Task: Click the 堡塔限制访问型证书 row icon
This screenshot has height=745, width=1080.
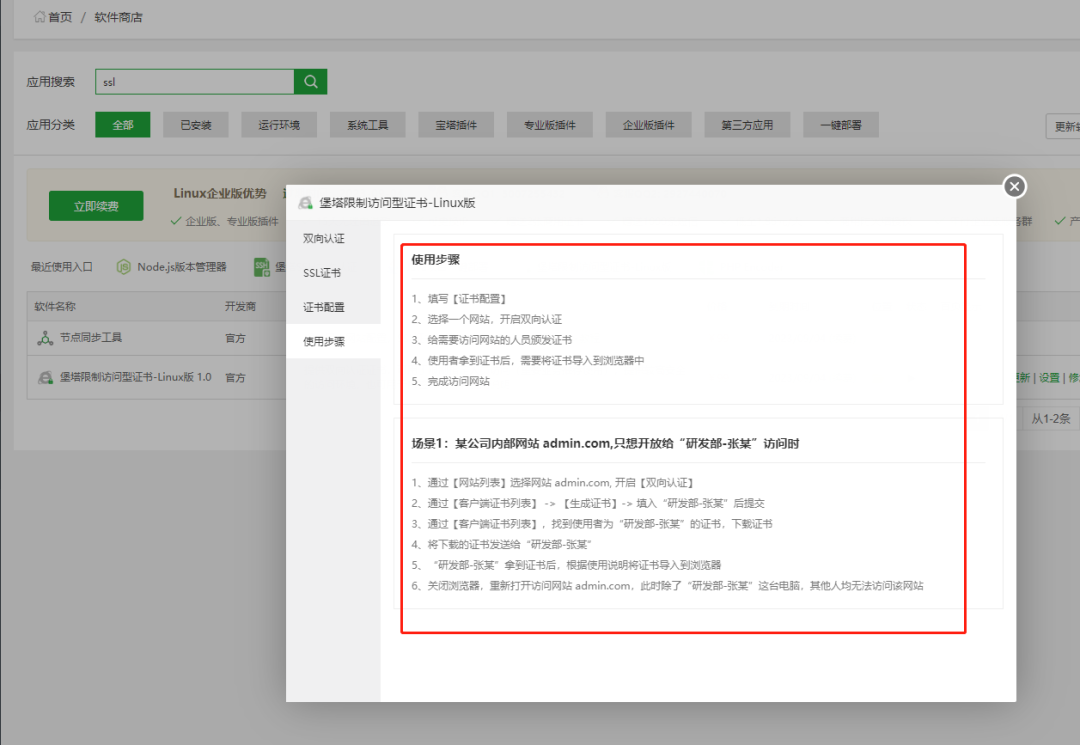Action: 45,378
